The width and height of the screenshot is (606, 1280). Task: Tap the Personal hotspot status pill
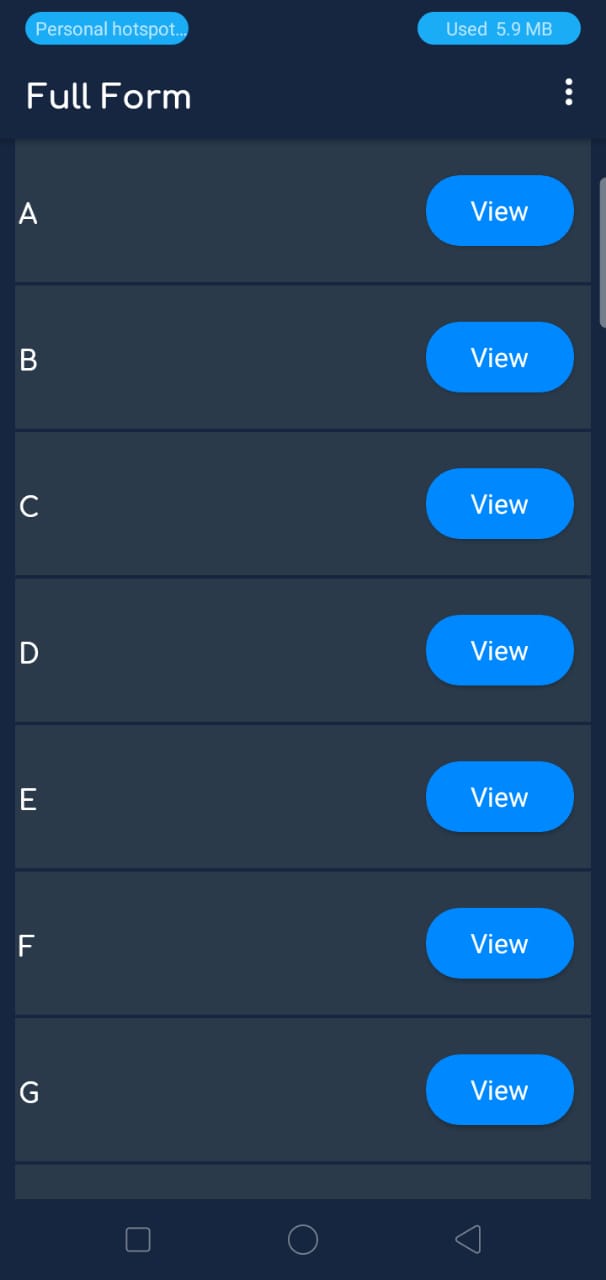pyautogui.click(x=107, y=29)
